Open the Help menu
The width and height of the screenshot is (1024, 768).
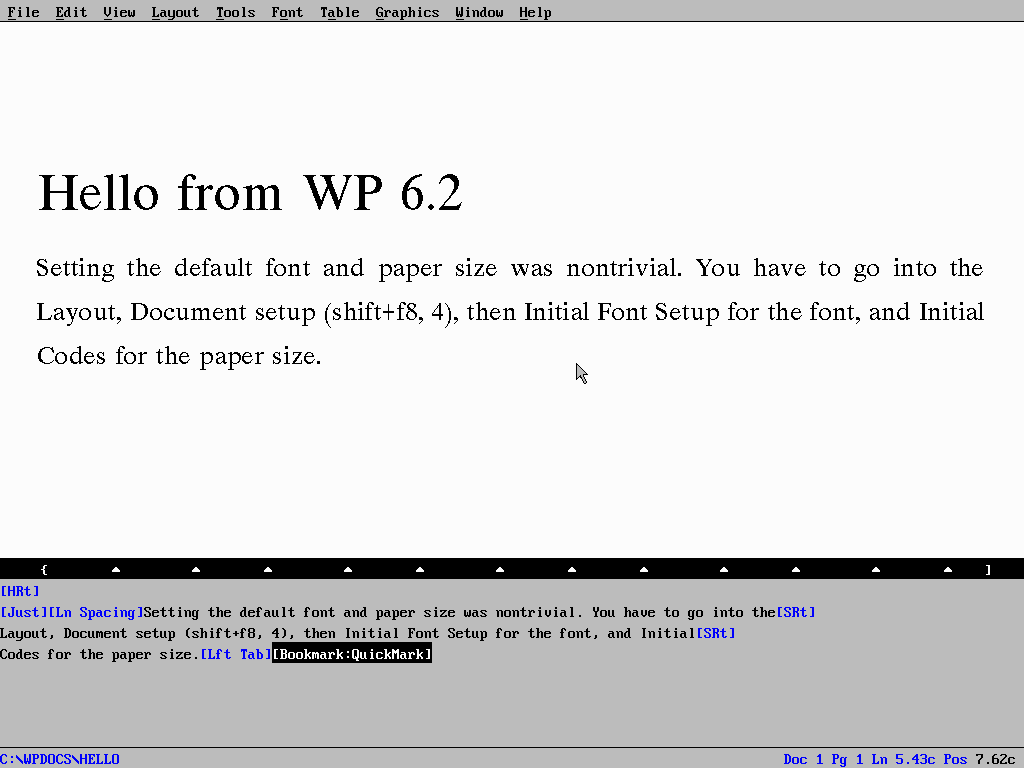[535, 12]
